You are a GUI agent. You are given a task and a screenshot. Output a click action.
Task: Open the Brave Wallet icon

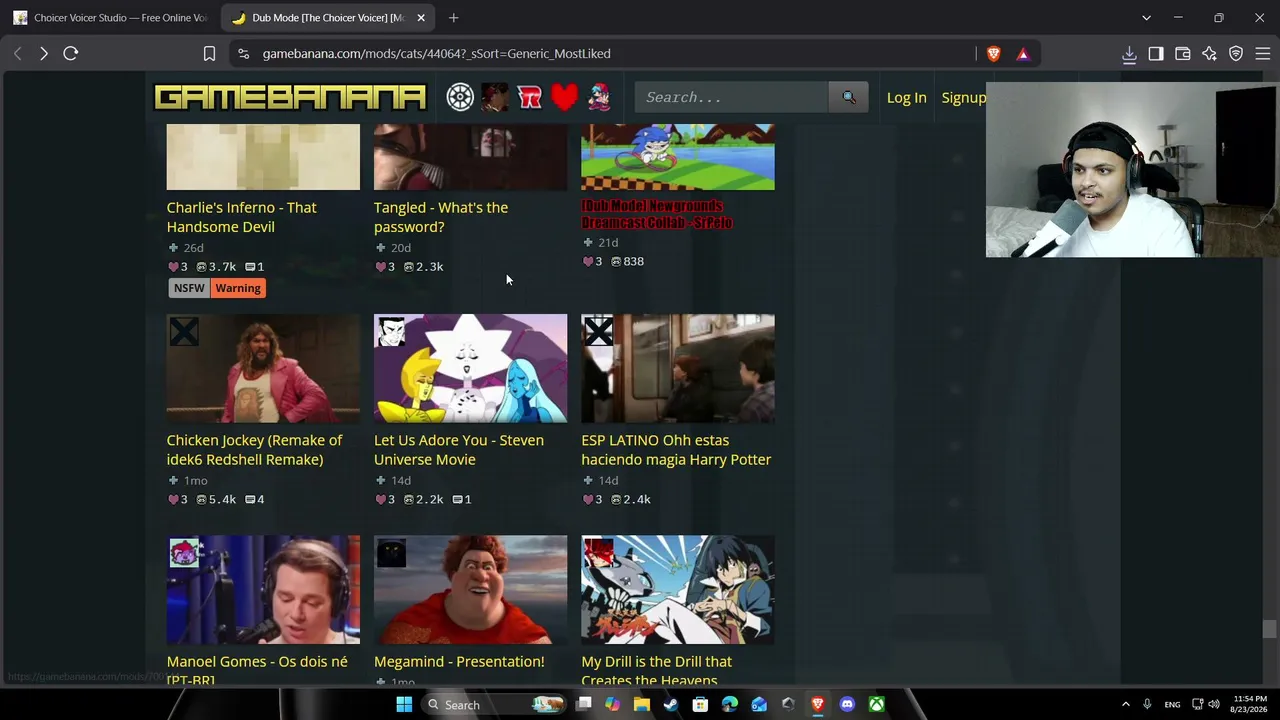tap(1183, 54)
